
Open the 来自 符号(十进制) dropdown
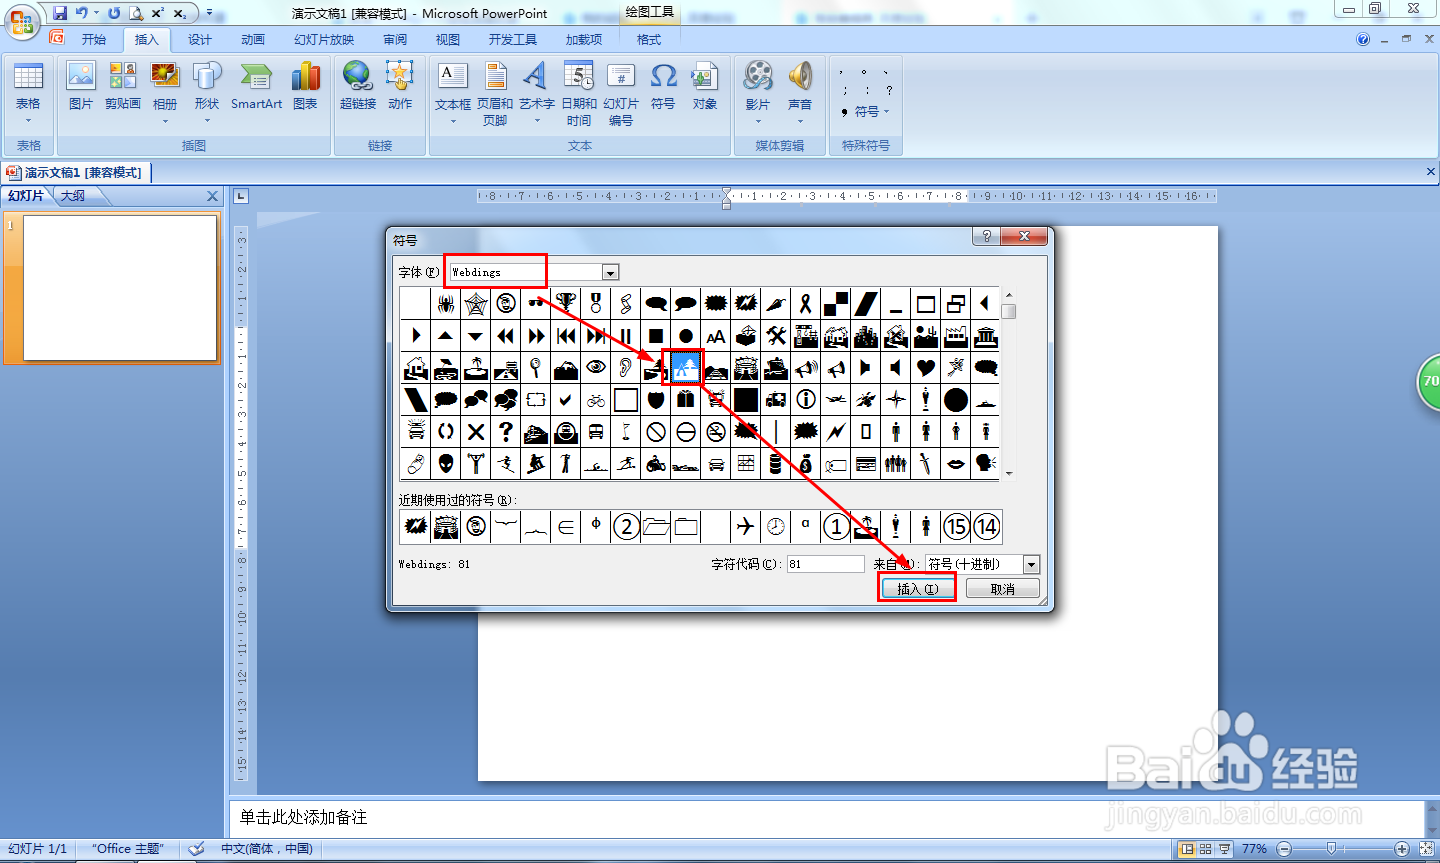point(1031,564)
